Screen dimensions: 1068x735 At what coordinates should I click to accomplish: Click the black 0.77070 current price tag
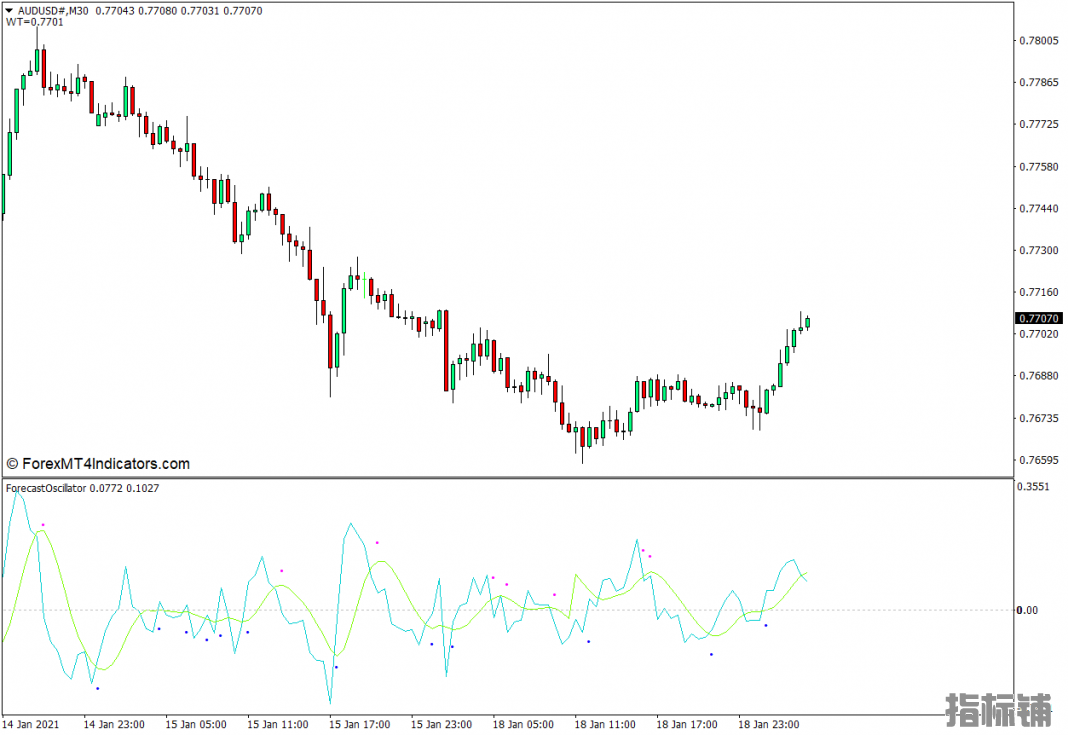click(1039, 318)
